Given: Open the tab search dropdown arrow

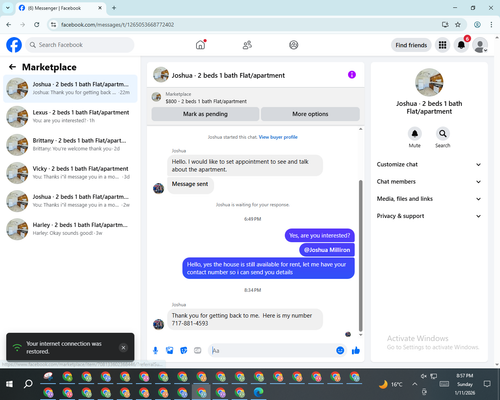Looking at the screenshot, I should click(8, 8).
